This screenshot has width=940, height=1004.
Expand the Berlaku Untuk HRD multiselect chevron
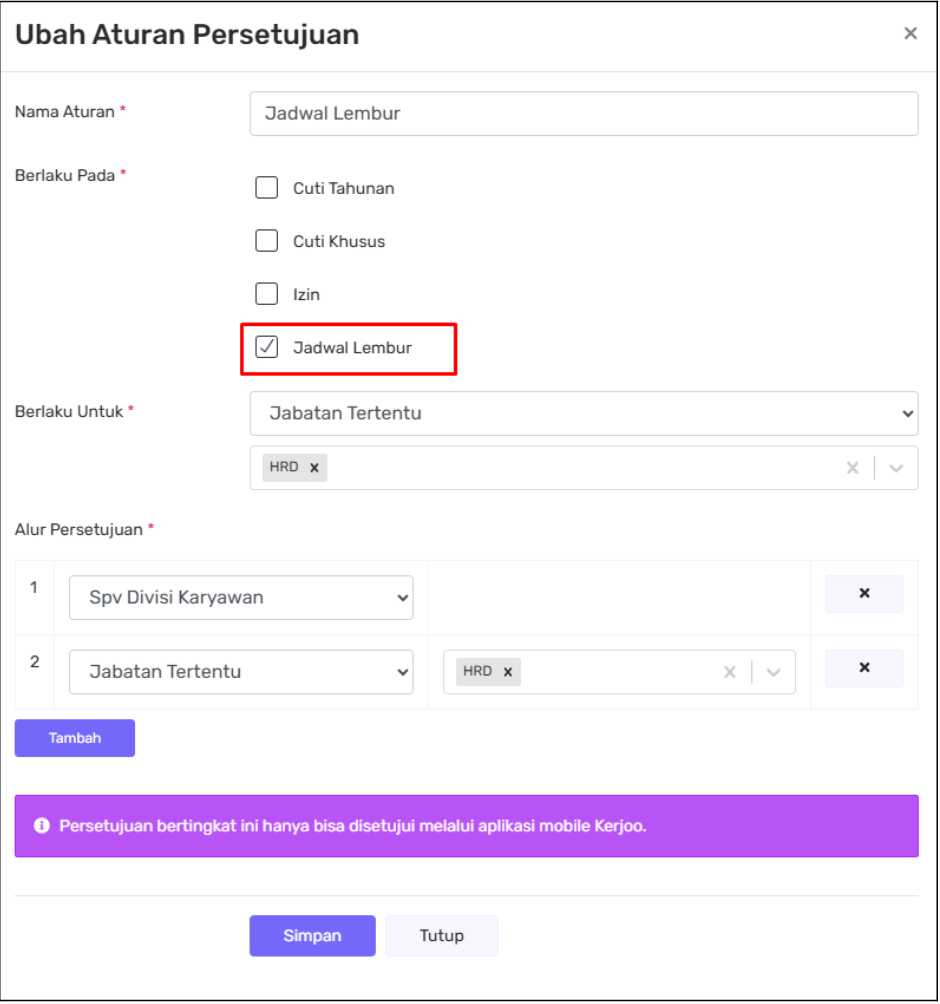coord(896,468)
